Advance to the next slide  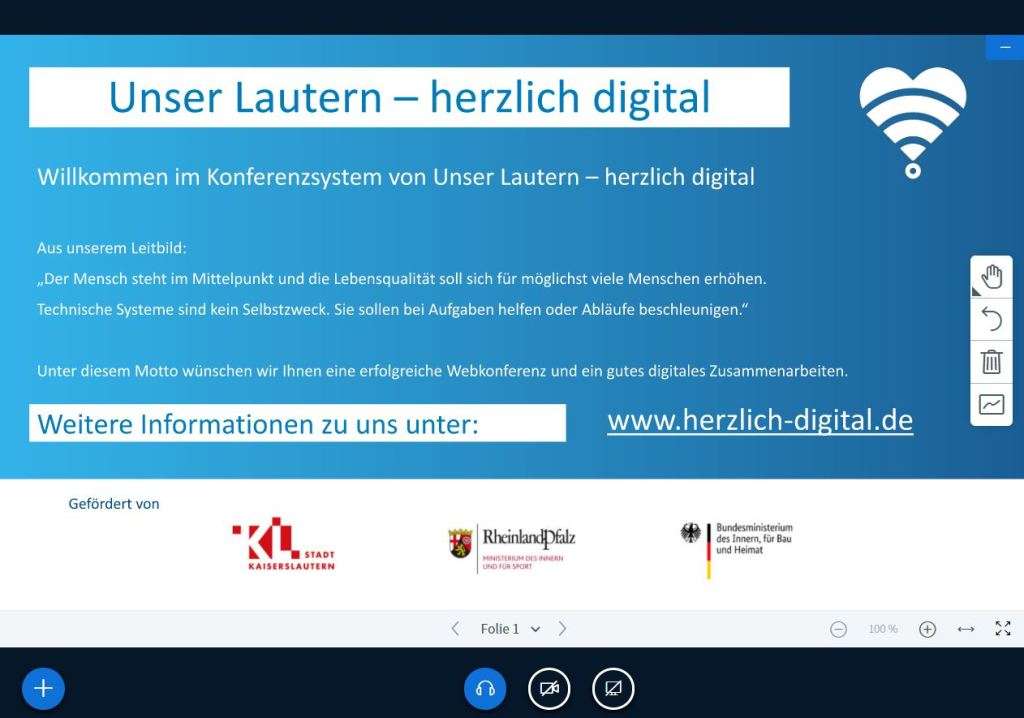(x=563, y=629)
